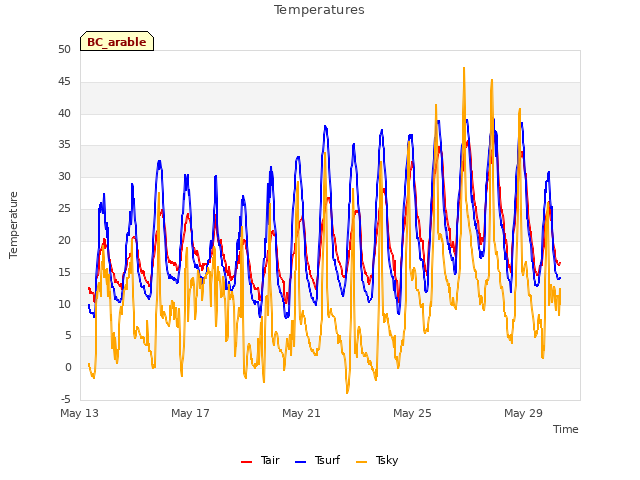Image resolution: width=640 pixels, height=480 pixels.
Task: Toggle the Tsurf legend entry
Action: (x=318, y=460)
